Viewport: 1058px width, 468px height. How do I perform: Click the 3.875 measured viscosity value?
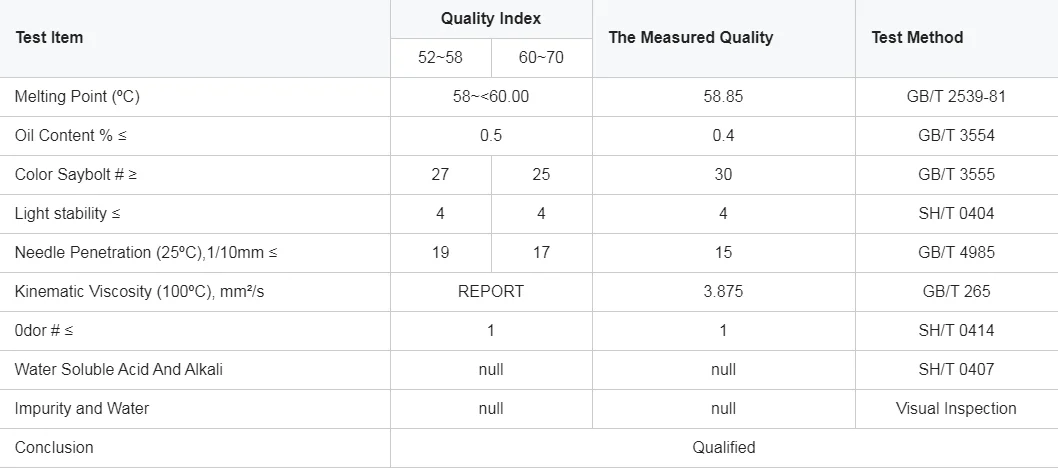723,292
